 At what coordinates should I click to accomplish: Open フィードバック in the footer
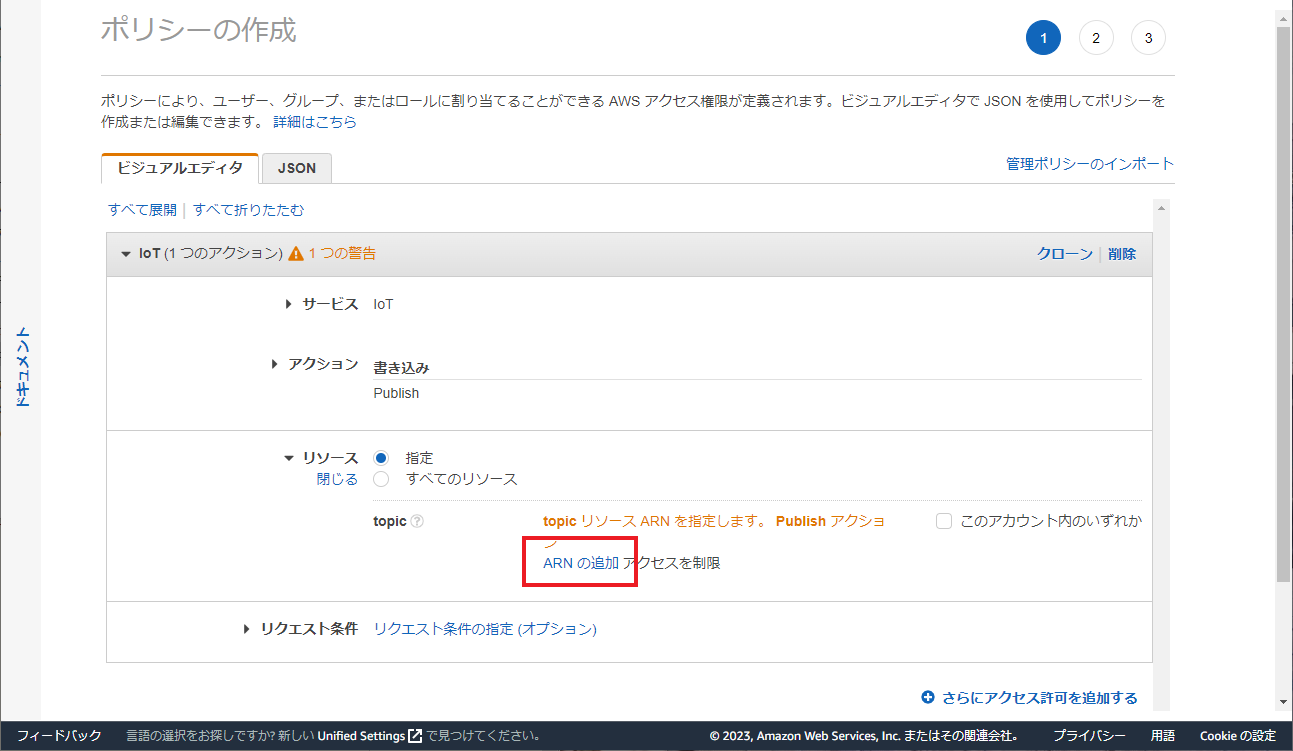[x=59, y=736]
